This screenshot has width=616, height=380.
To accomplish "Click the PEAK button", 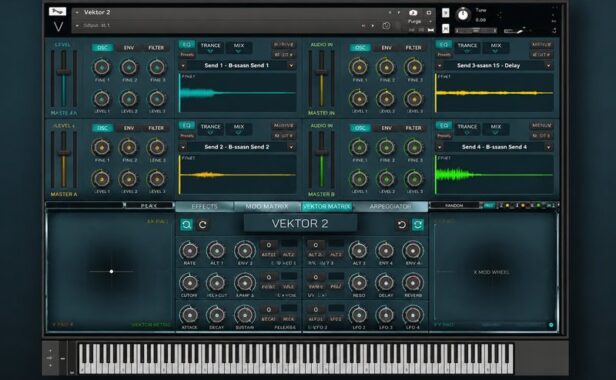I will coord(148,206).
